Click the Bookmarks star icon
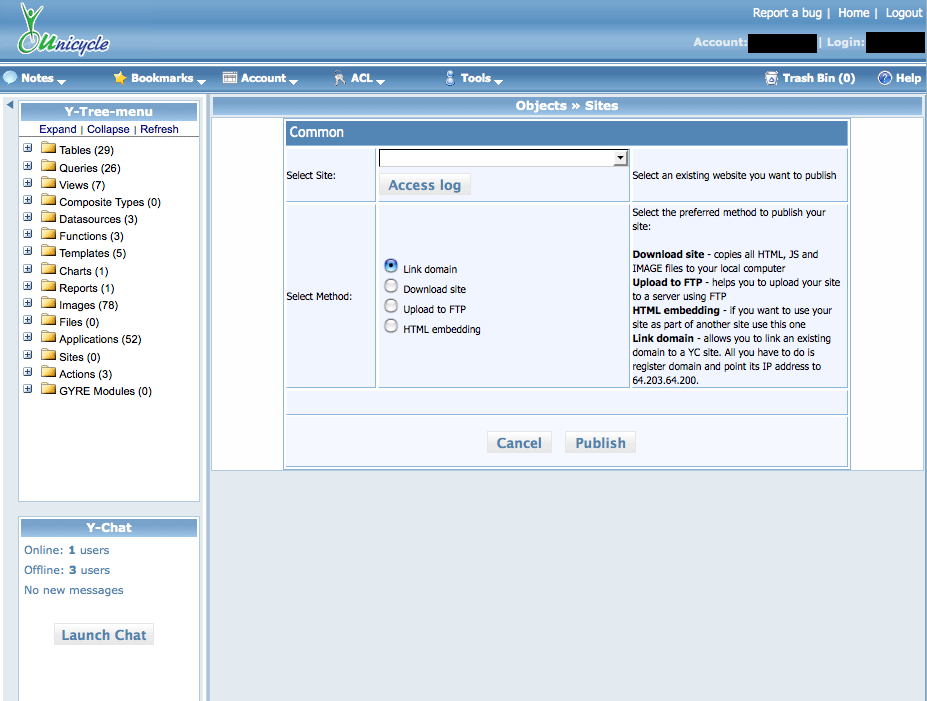Viewport: 927px width, 701px height. click(x=120, y=78)
